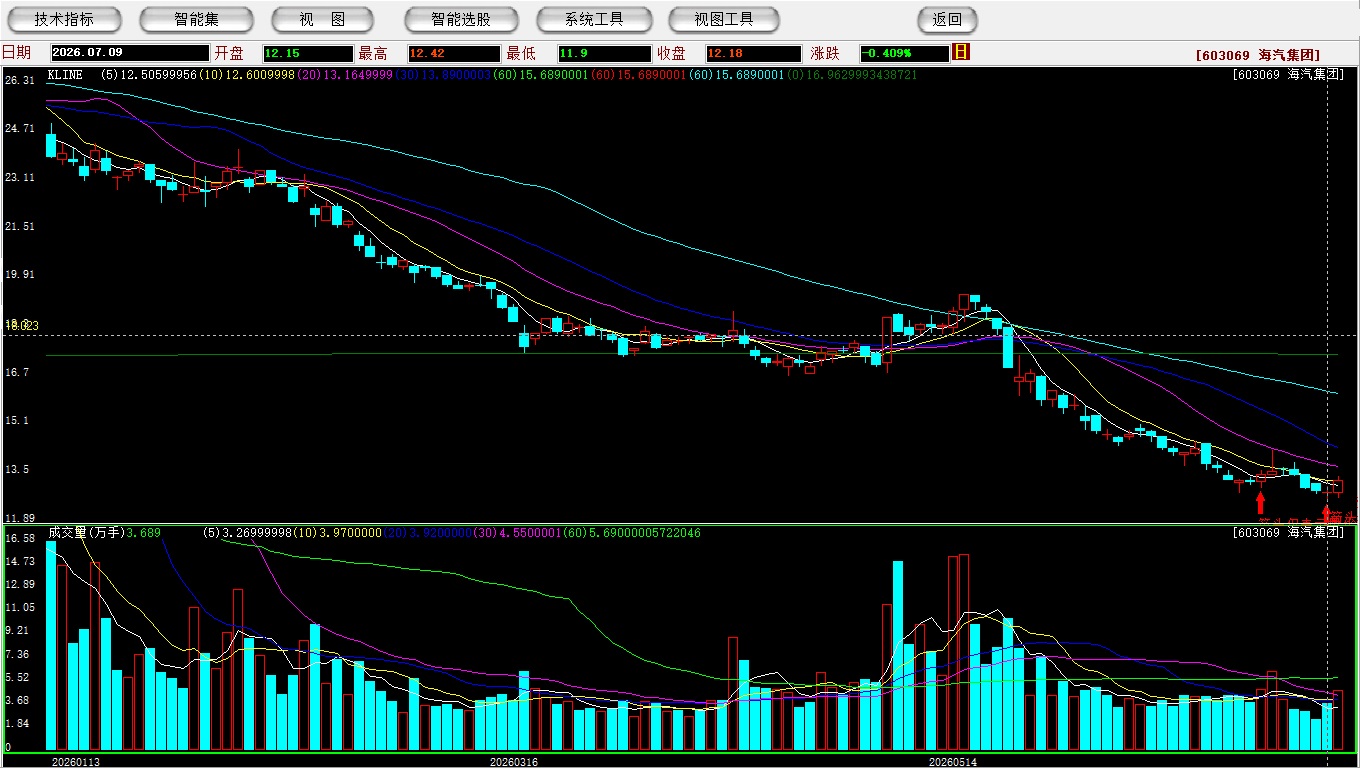Click the 16.58 volume axis label
Screen dimensions: 1360x768
tap(20, 538)
